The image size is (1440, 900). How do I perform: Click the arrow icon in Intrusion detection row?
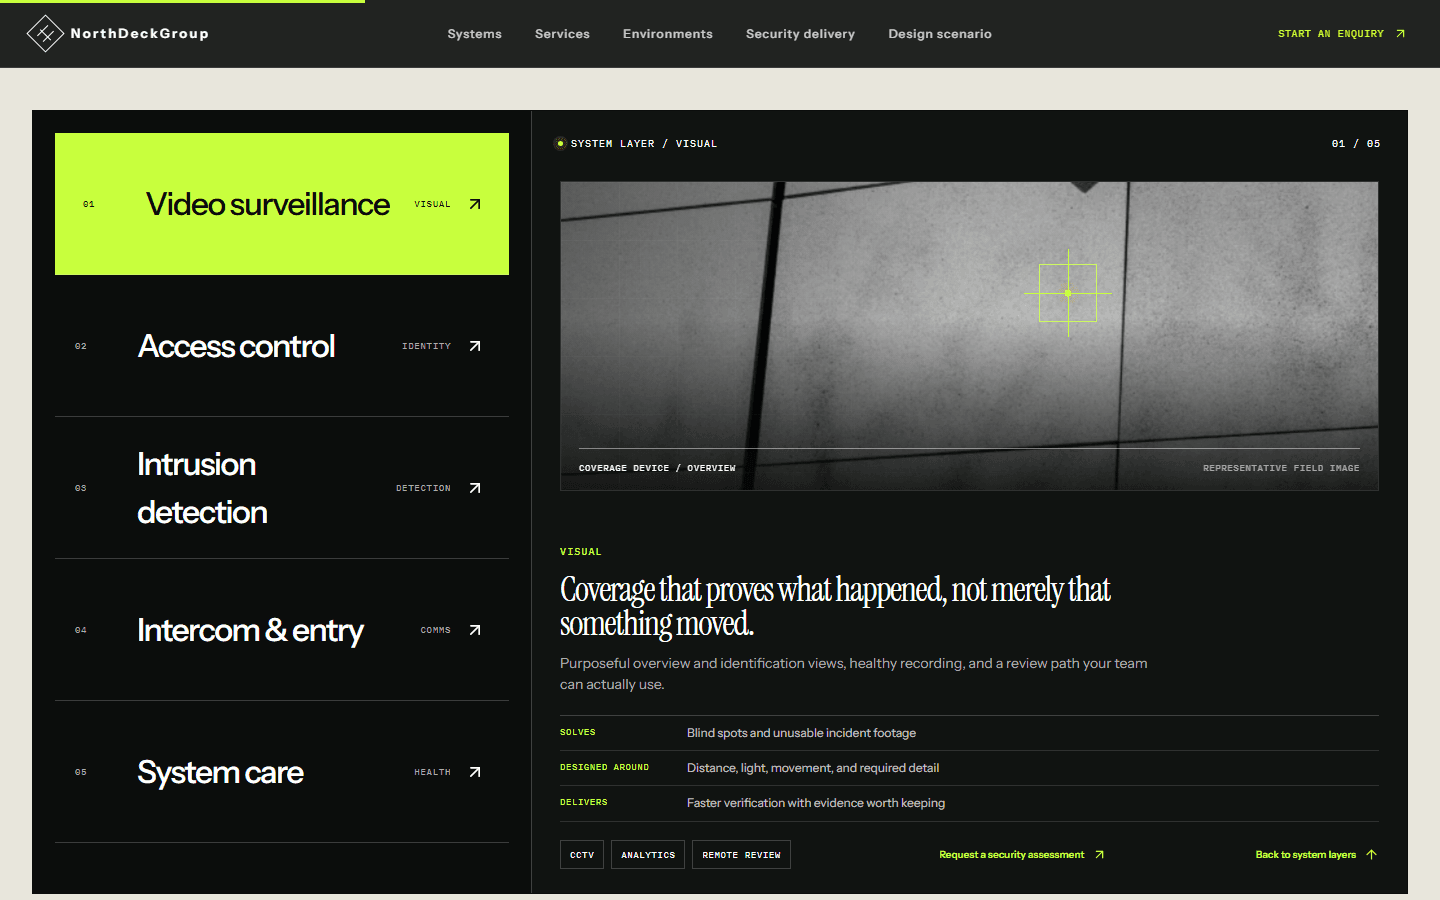point(475,488)
